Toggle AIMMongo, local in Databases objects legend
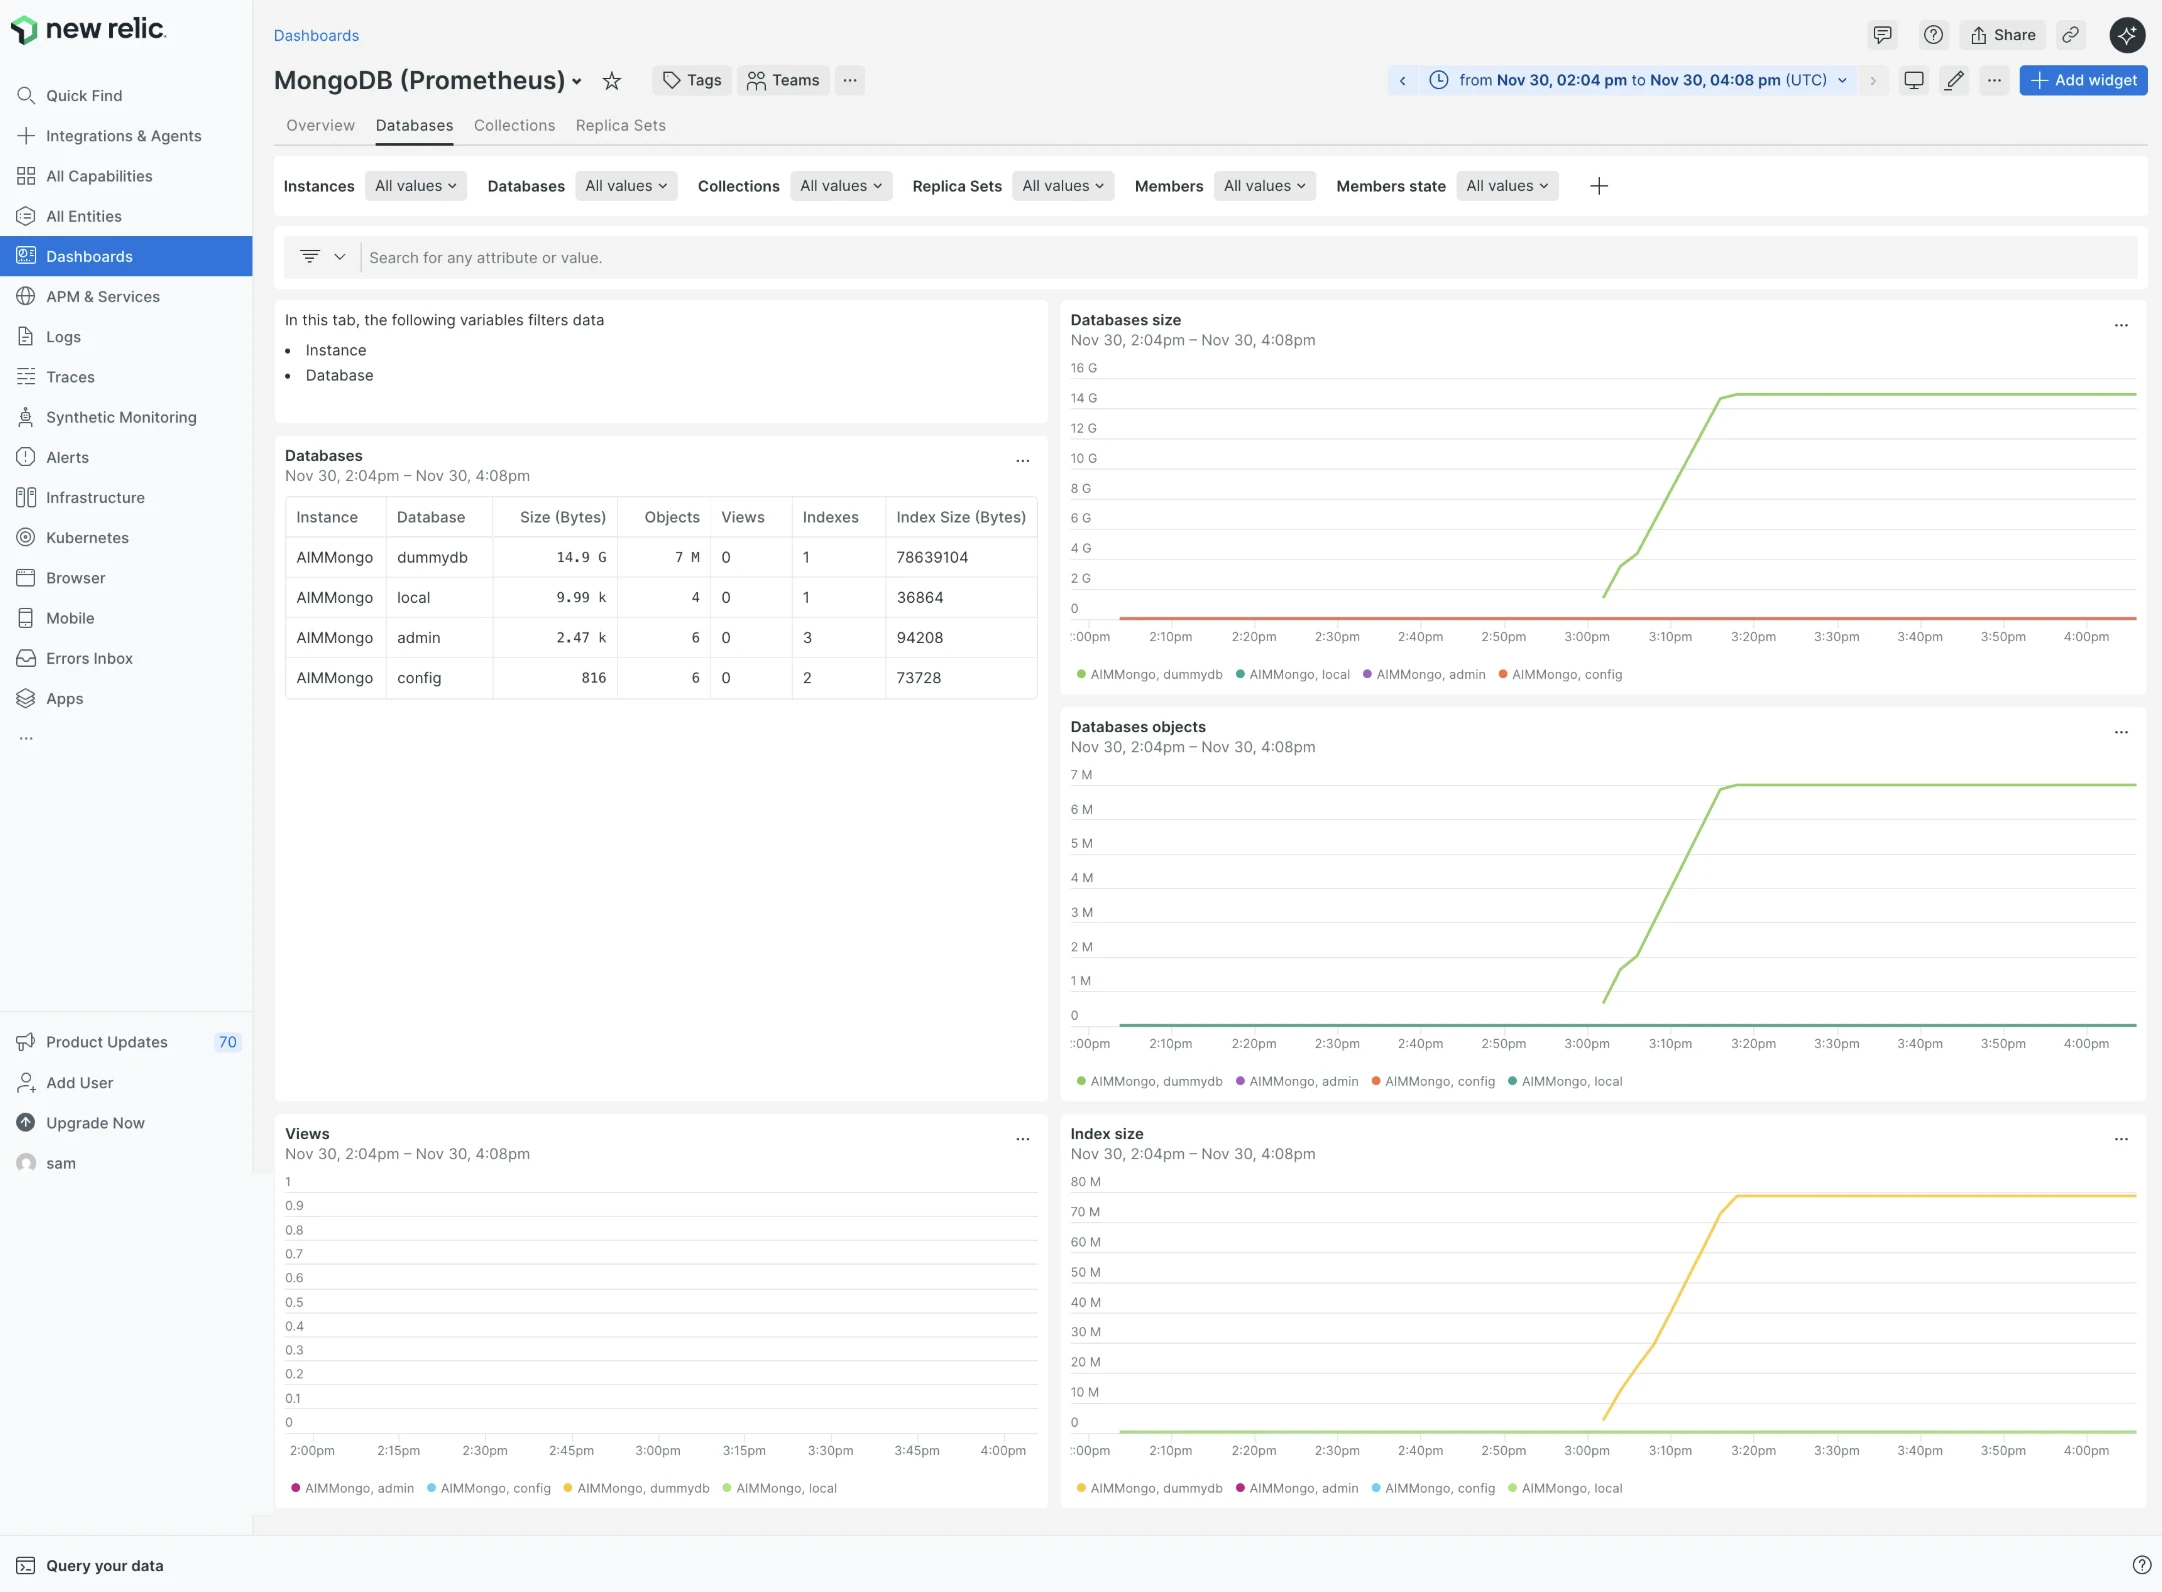Screen dimensions: 2162x1592 pos(1565,1082)
